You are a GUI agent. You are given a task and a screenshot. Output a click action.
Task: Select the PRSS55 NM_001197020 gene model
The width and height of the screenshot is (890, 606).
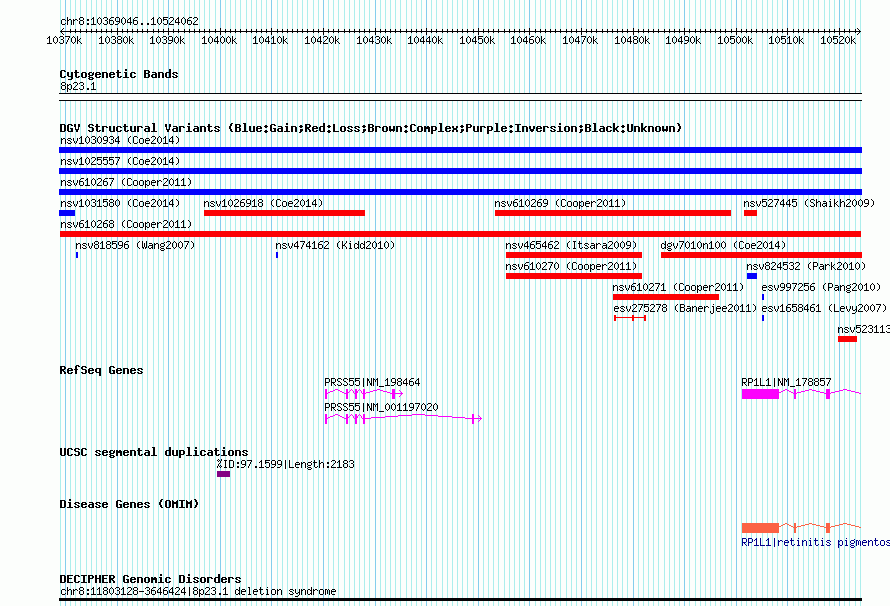tap(403, 418)
